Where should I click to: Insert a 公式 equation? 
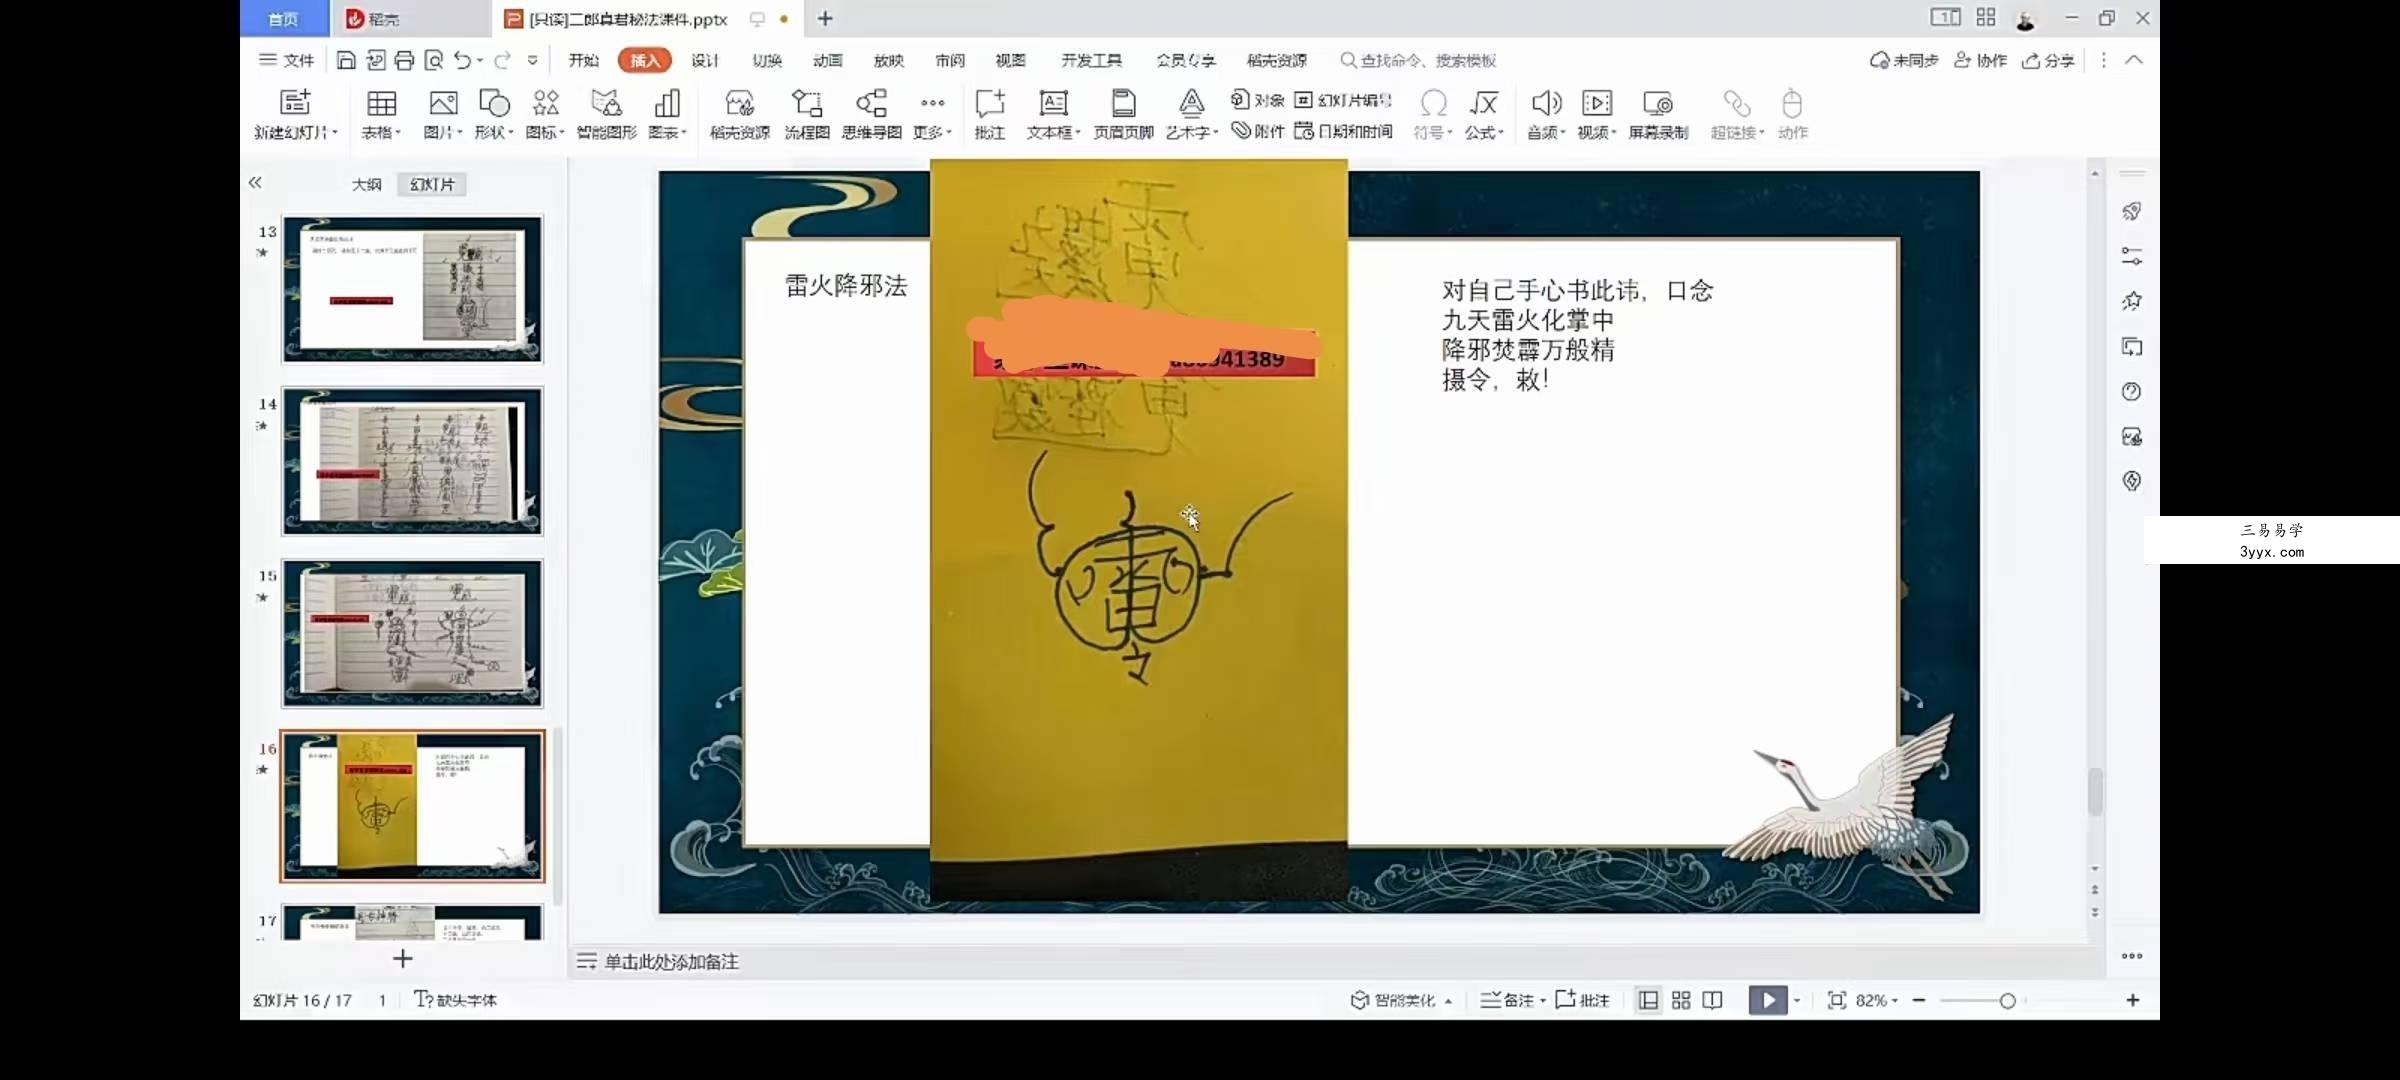tap(1484, 114)
